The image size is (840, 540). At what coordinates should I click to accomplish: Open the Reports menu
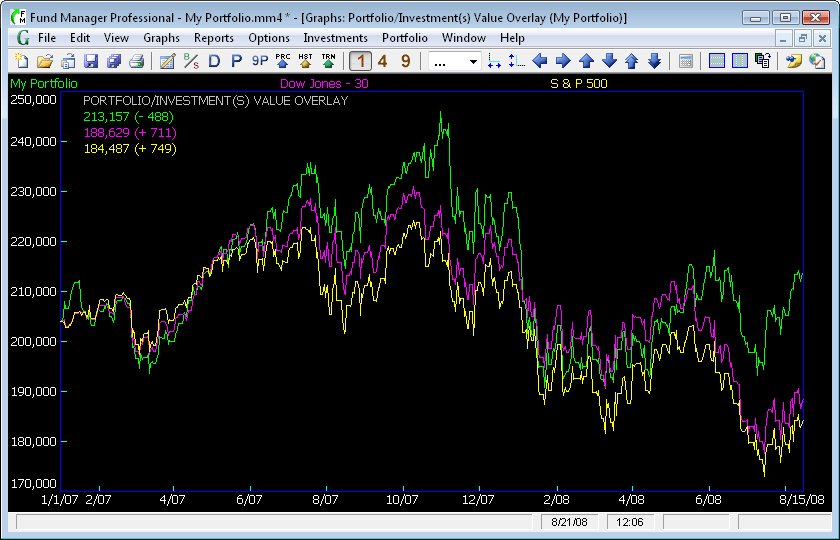[214, 38]
